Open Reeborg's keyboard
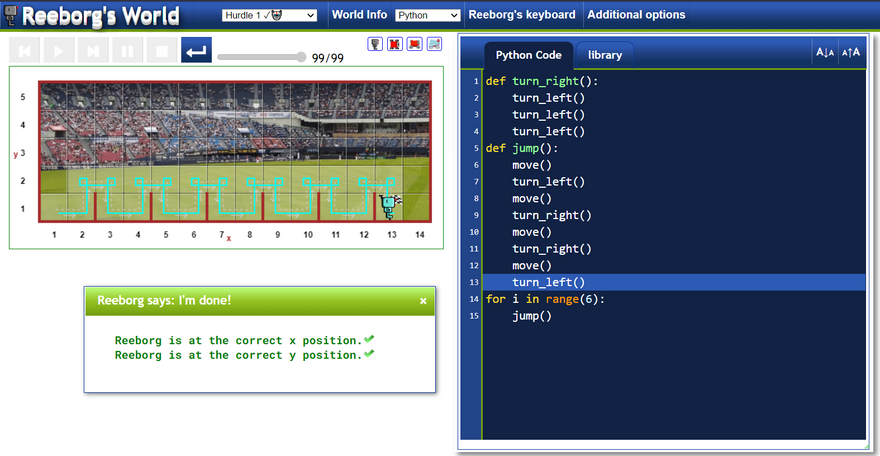 522,15
